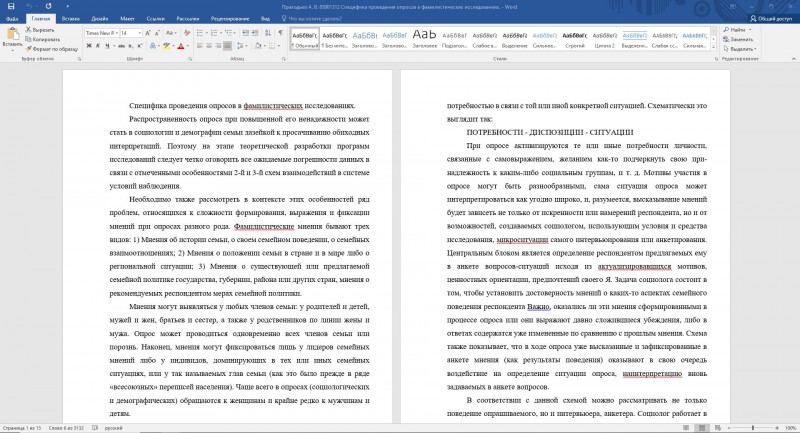Show paragraph marks with the pilcrow icon

[x=280, y=33]
